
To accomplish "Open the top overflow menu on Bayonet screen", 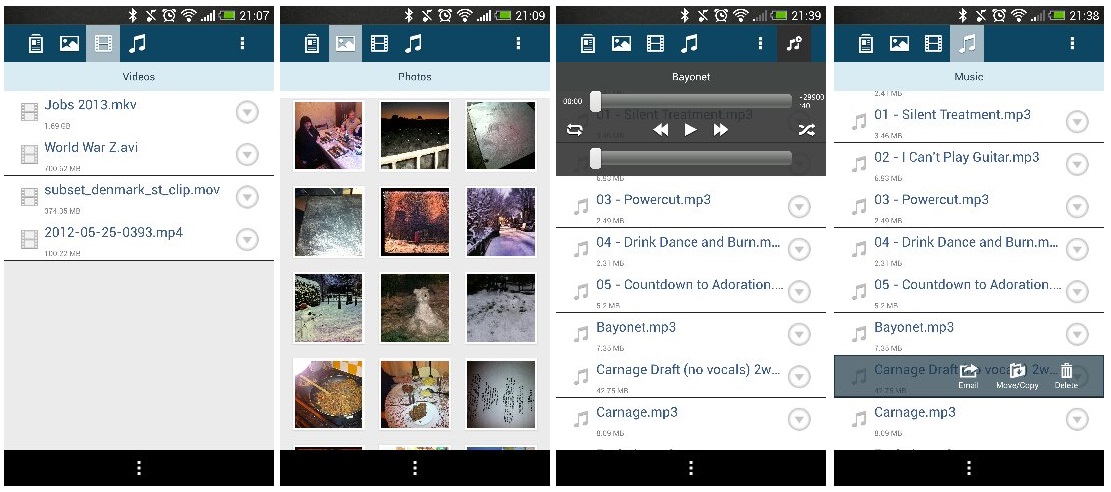I will tap(760, 44).
